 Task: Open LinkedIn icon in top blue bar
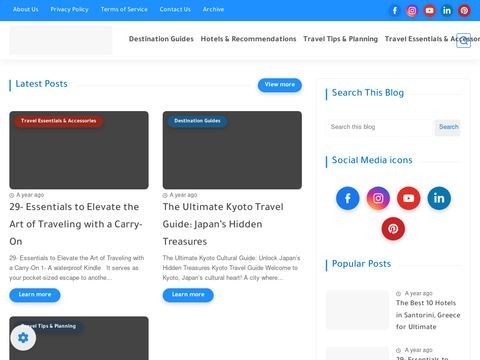tap(447, 11)
